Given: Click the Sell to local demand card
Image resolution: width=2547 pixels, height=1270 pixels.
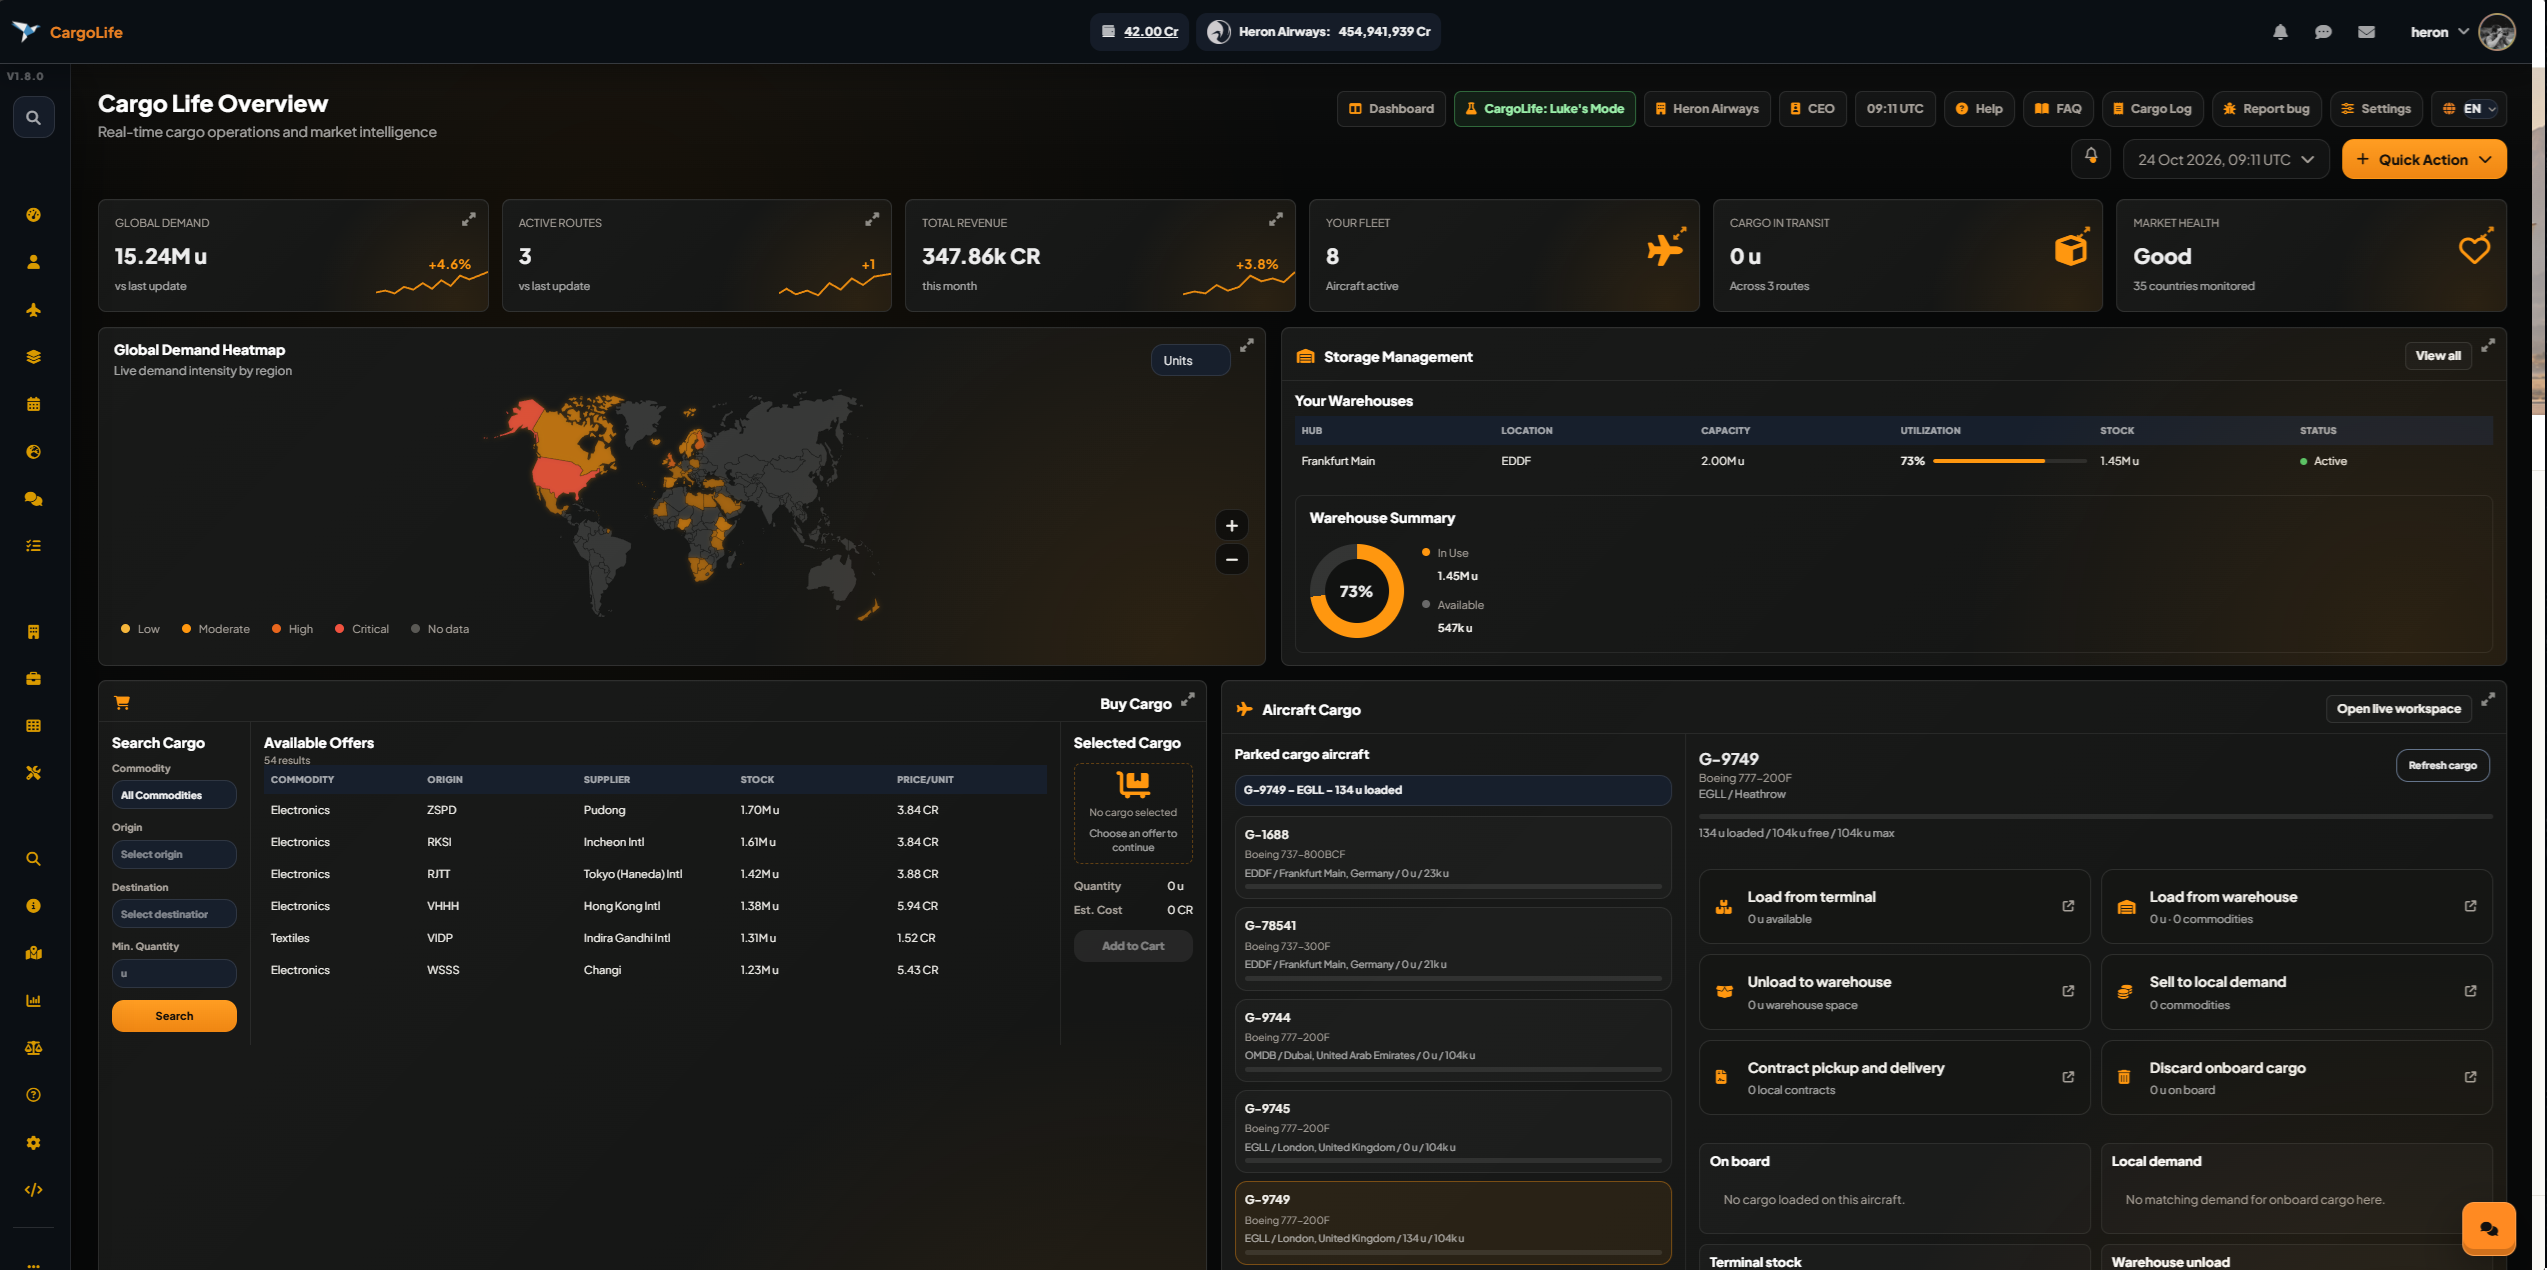Looking at the screenshot, I should click(2296, 992).
